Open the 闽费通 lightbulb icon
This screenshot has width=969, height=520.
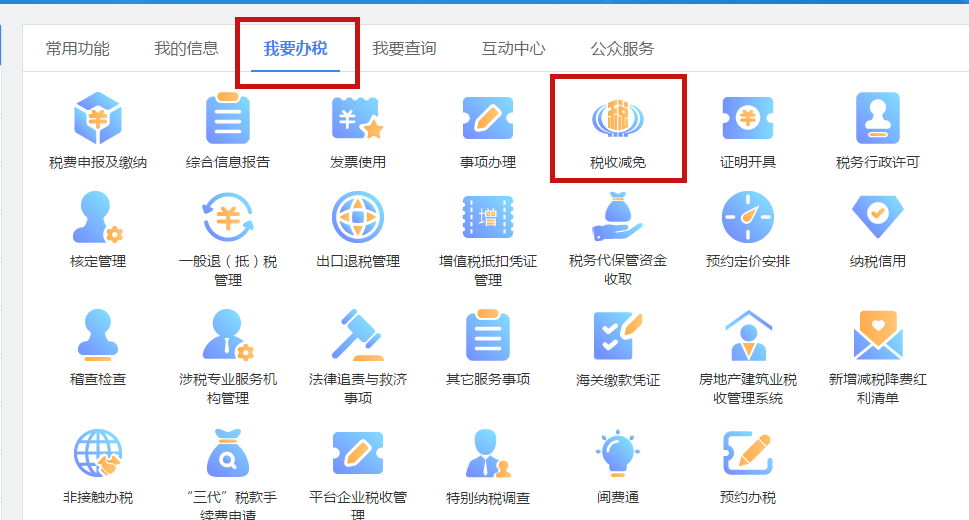click(618, 453)
